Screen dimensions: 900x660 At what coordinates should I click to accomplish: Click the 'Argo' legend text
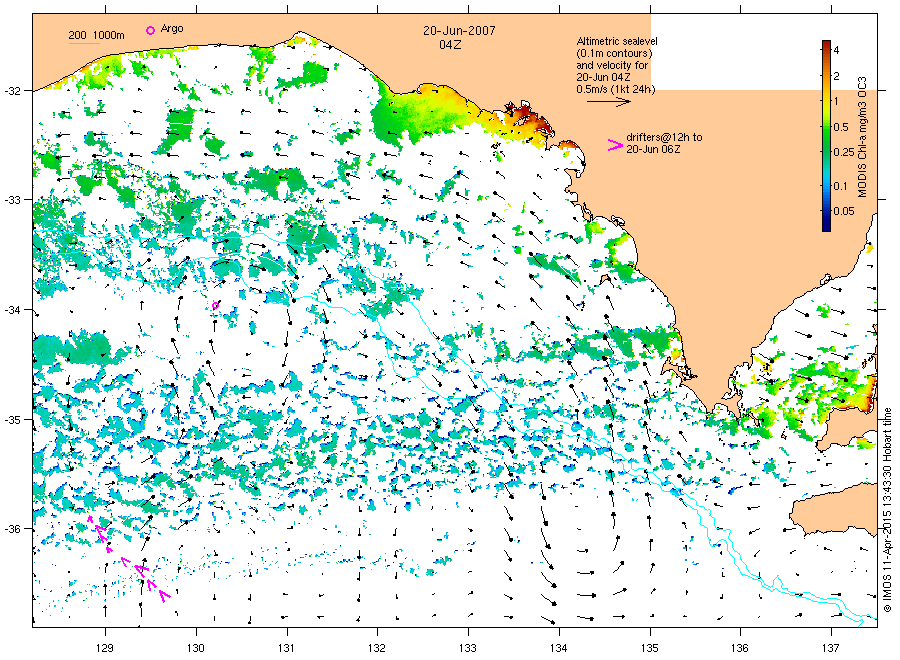pos(172,29)
